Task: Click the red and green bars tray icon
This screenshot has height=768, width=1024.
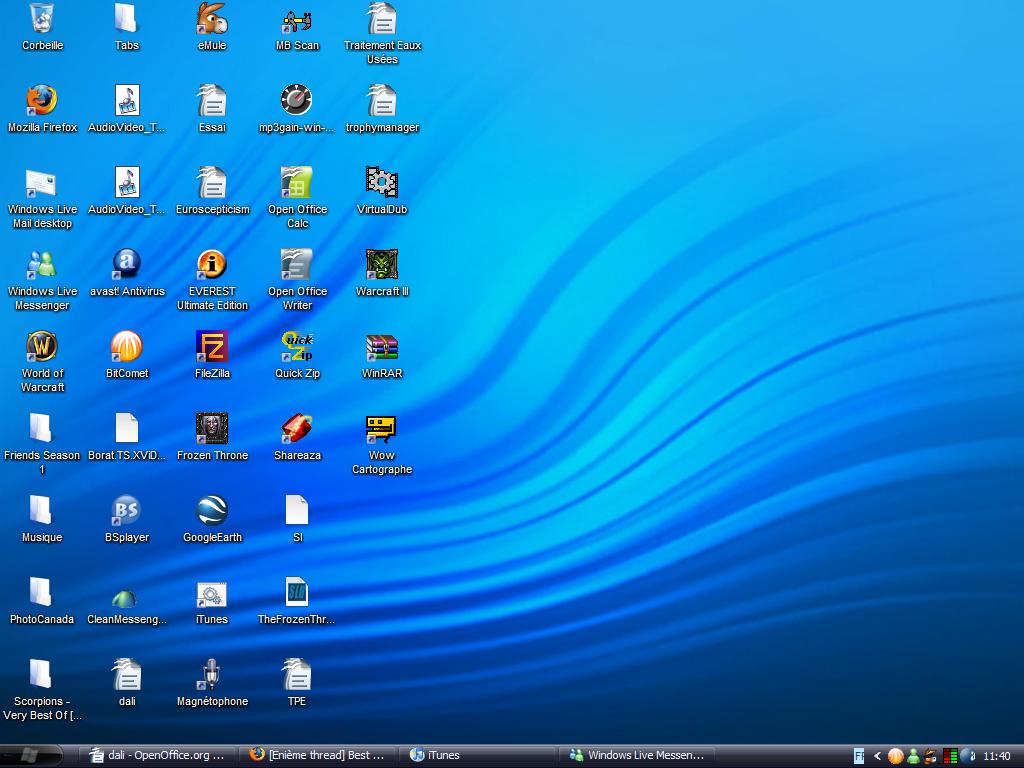Action: (950, 756)
